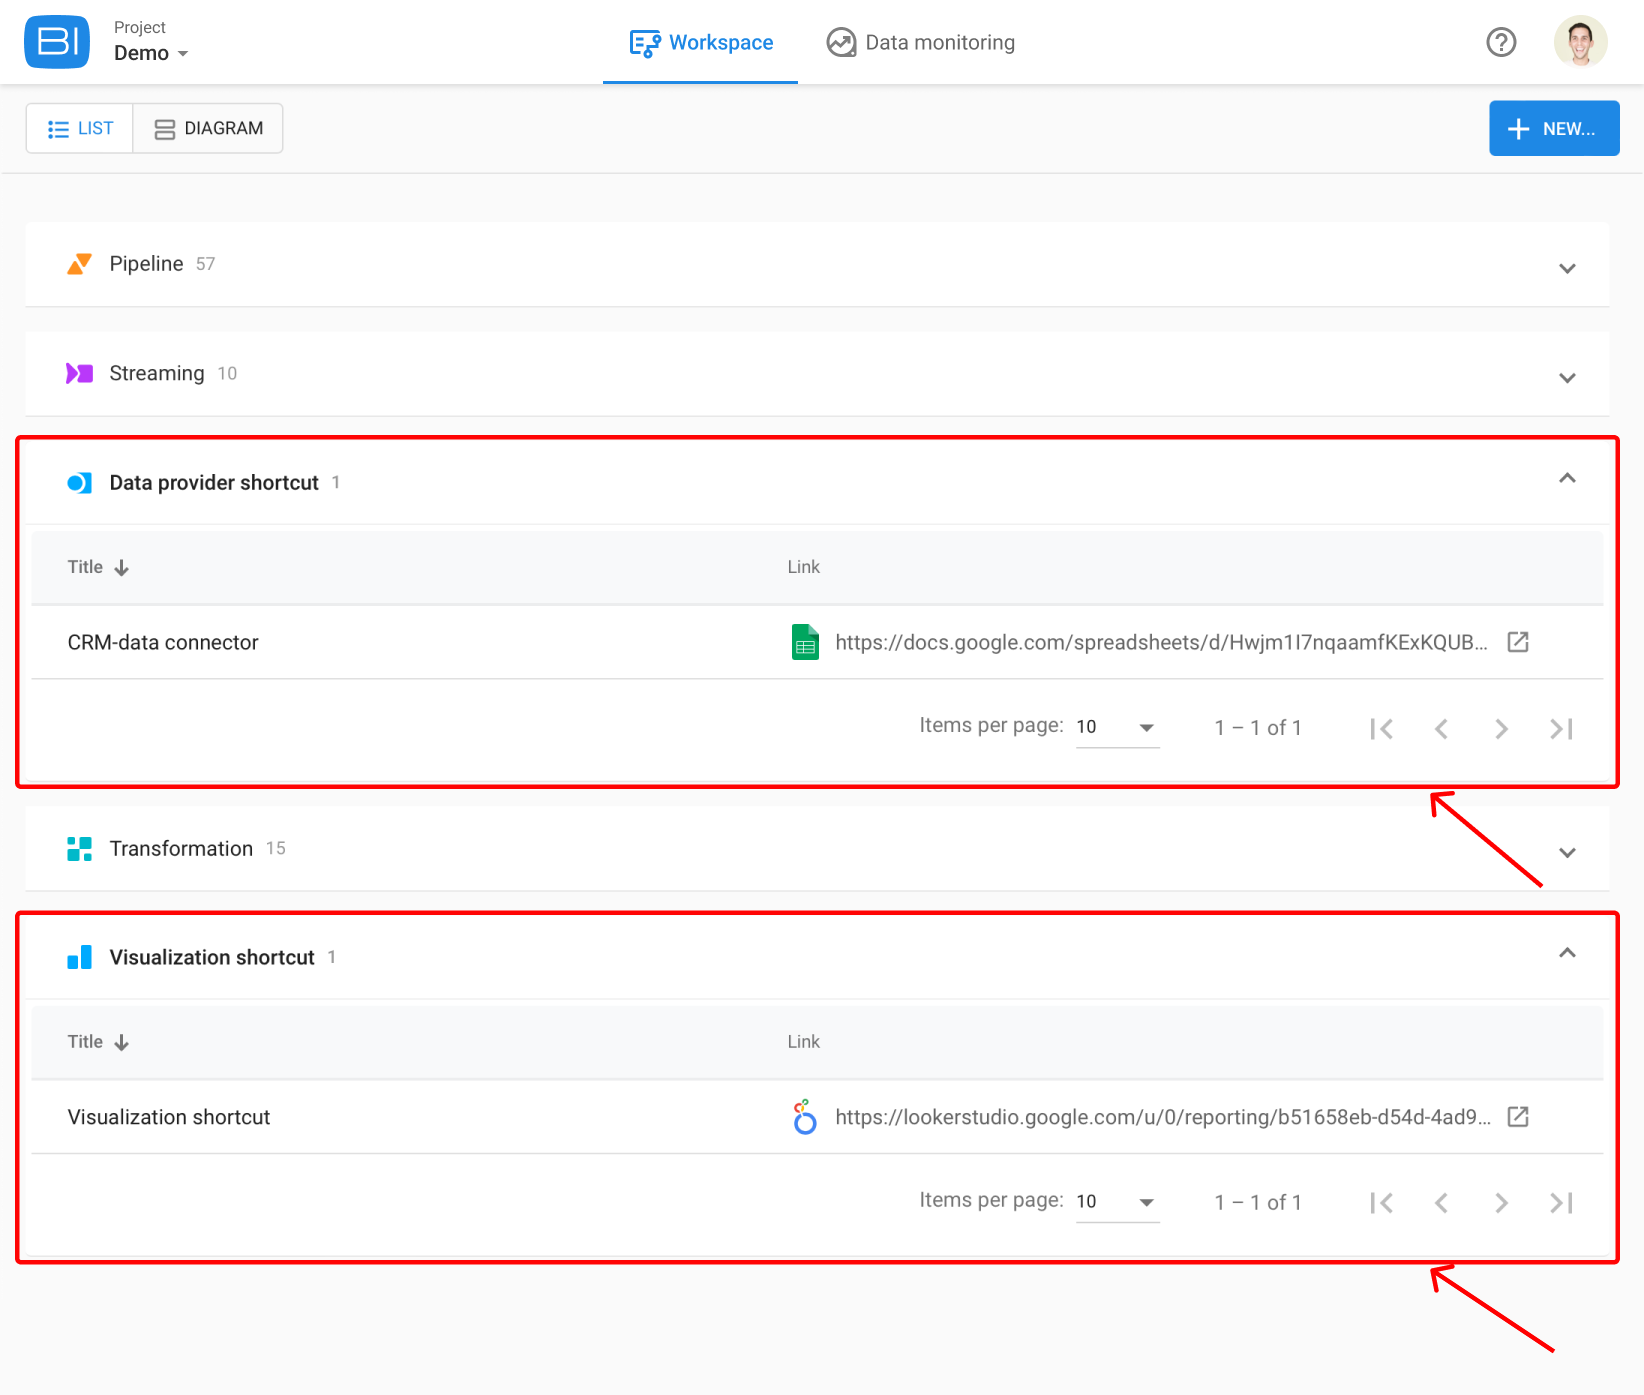Open the Data monitoring tab

click(x=920, y=43)
